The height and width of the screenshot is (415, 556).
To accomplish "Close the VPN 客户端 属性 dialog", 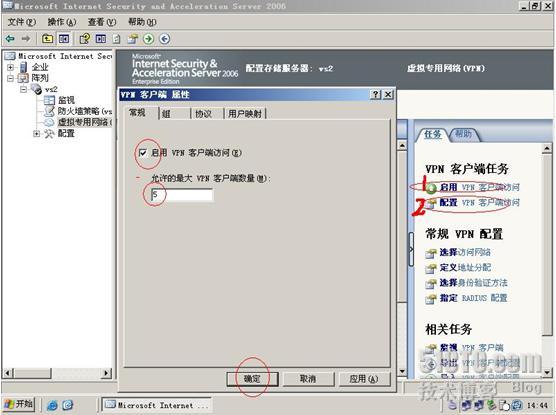I will [x=389, y=94].
